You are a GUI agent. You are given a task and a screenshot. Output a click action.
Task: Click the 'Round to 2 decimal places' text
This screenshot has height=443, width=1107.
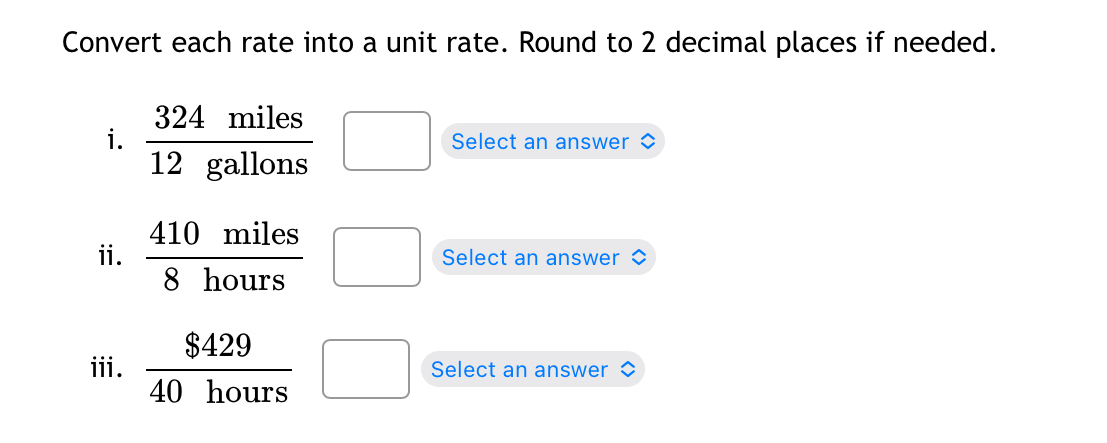click(682, 44)
